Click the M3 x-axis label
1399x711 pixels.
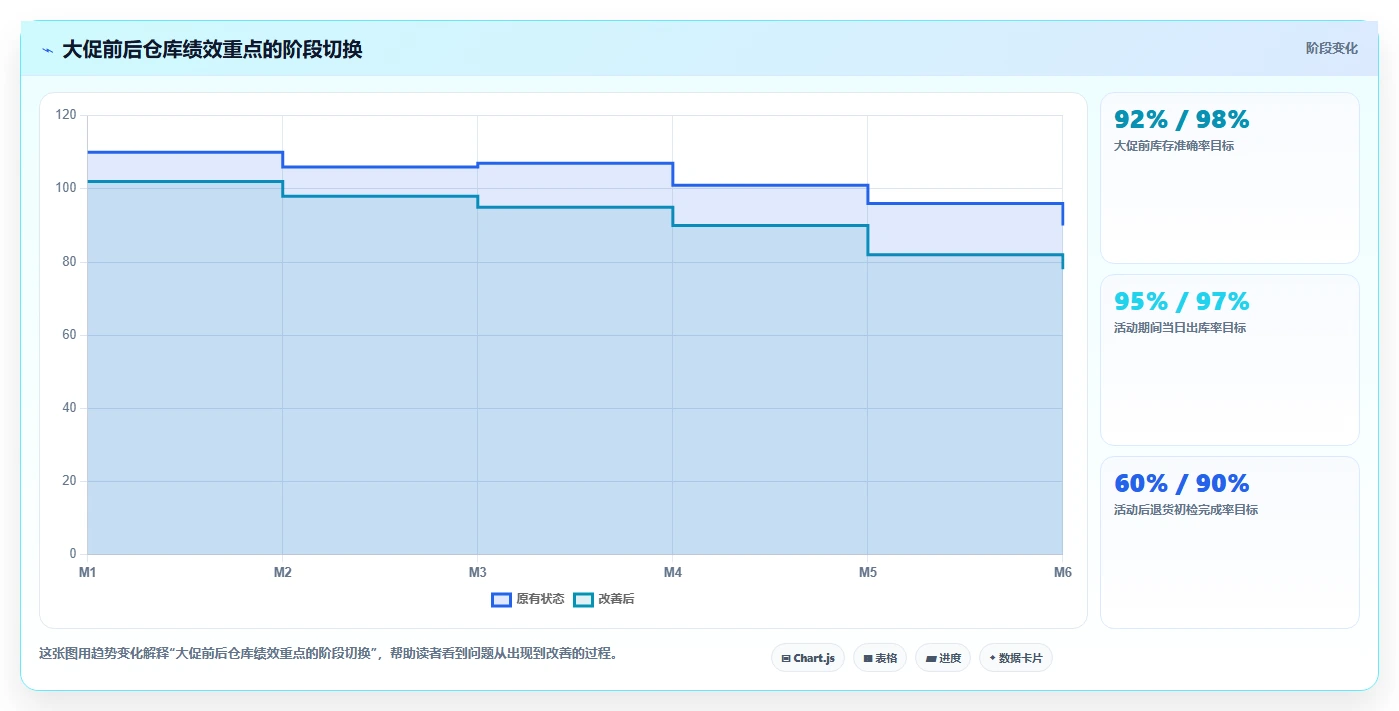pos(477,572)
